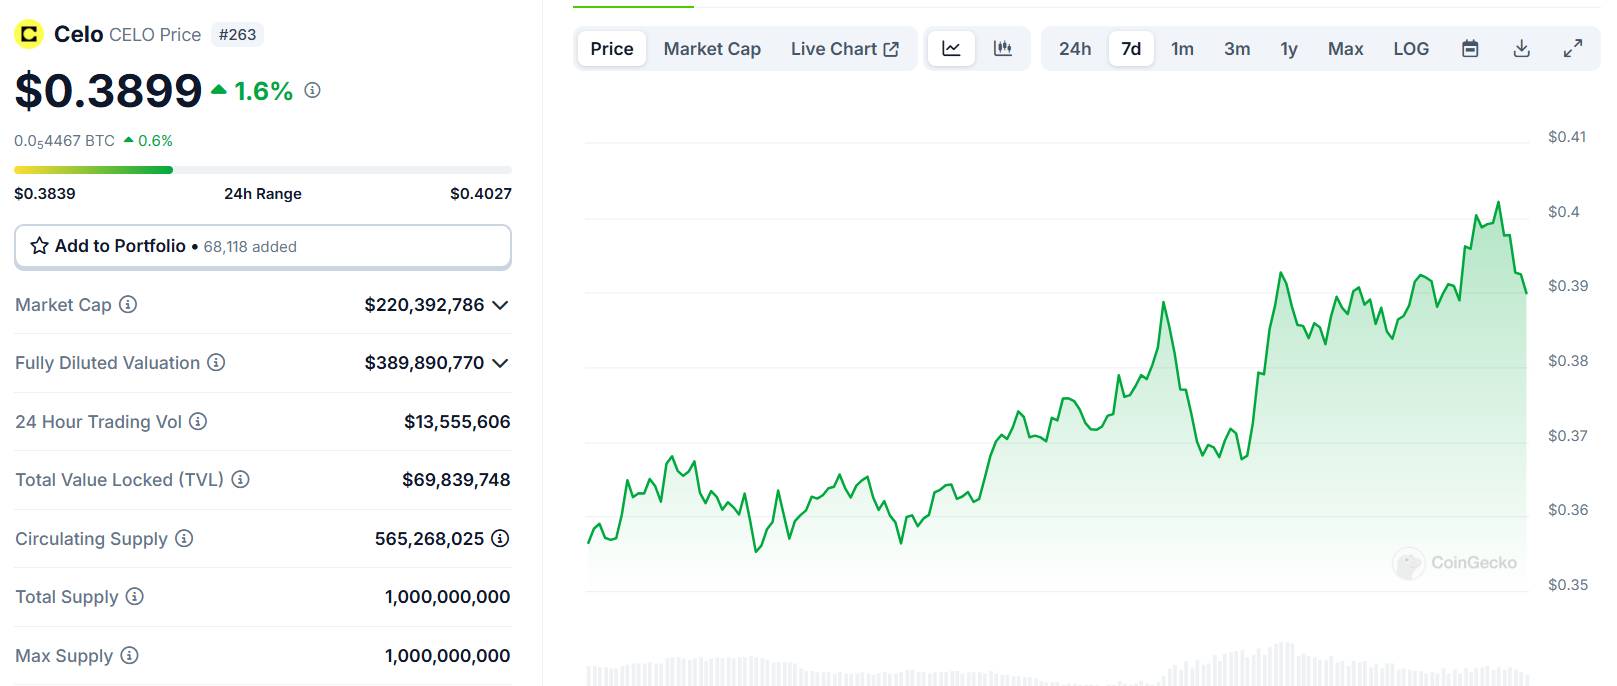Viewport: 1617px width, 686px height.
Task: Click the 0.0₅4467 BTC value
Action: [64, 141]
